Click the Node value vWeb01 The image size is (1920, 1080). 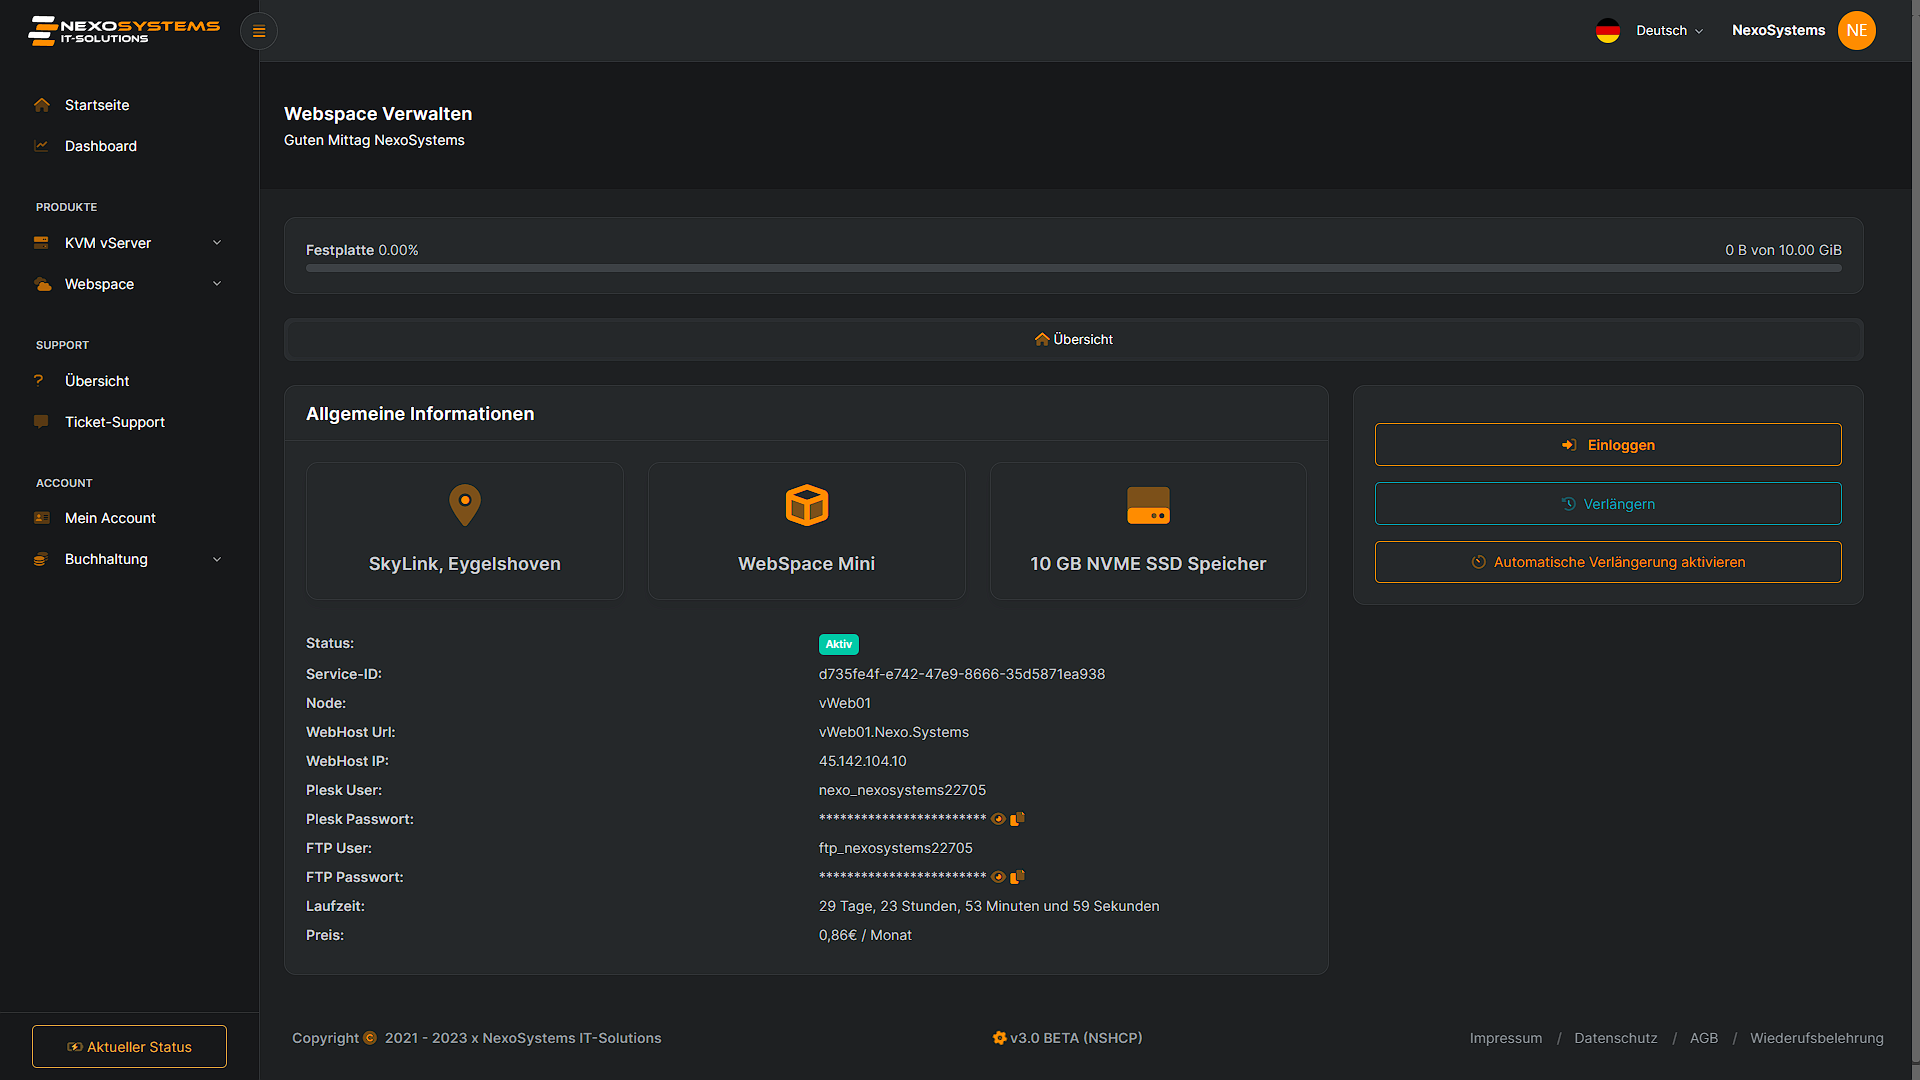tap(845, 703)
